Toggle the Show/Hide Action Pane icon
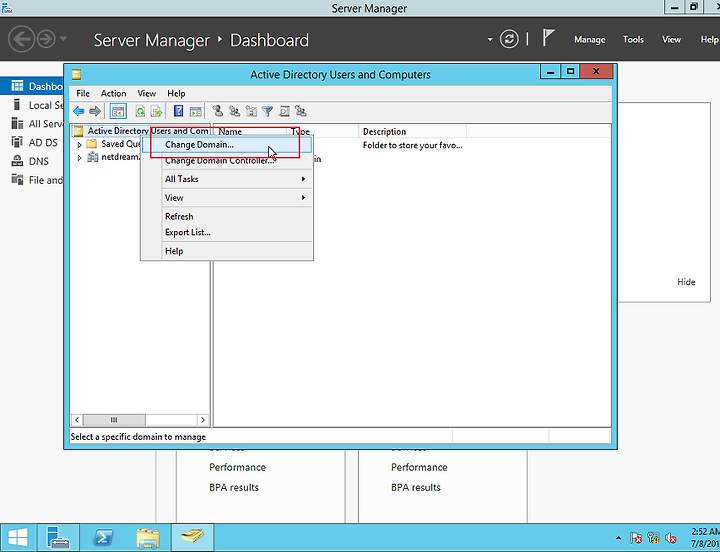This screenshot has width=720, height=552. click(196, 111)
